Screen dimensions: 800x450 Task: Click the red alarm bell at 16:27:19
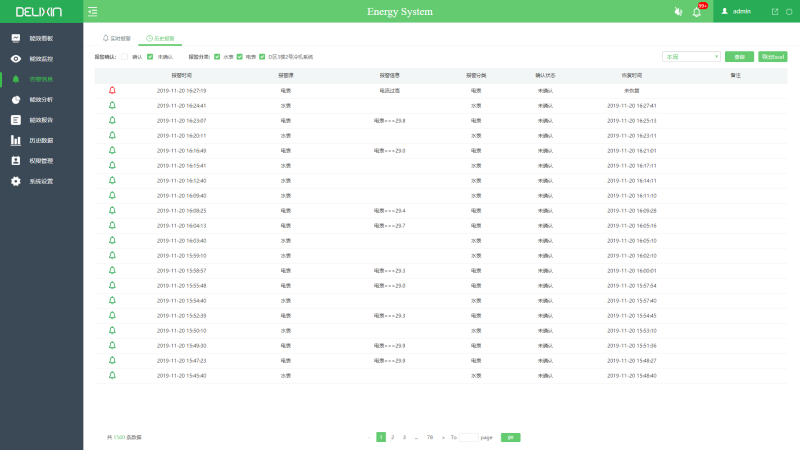coord(112,90)
